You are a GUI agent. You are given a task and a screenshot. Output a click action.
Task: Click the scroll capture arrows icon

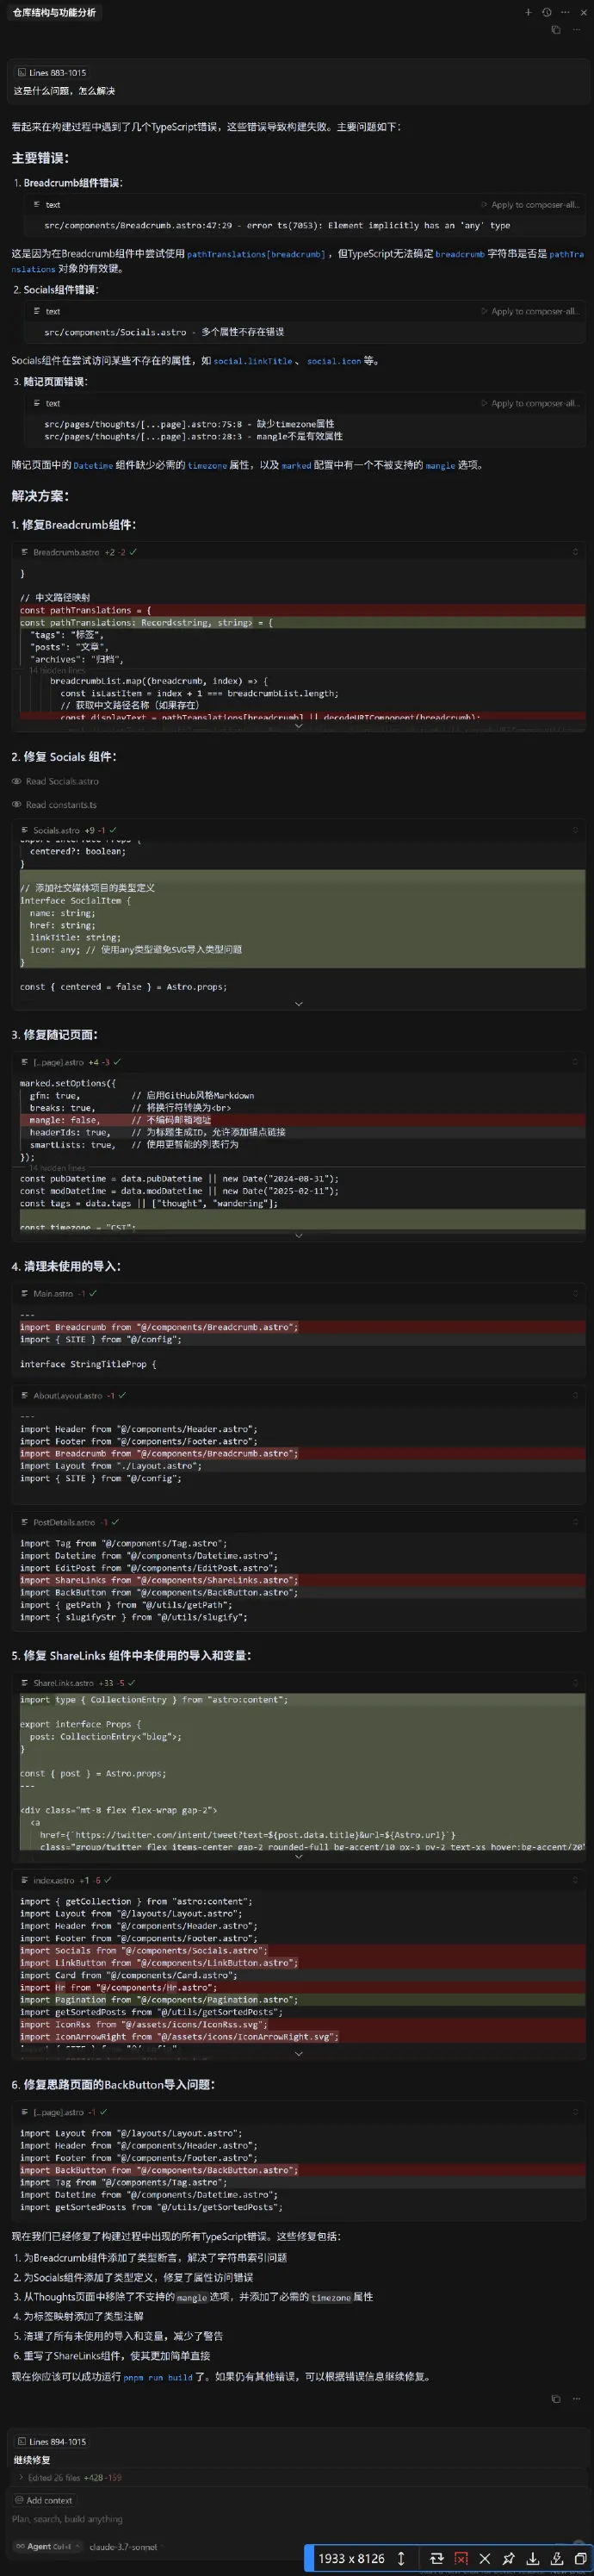pyautogui.click(x=401, y=2558)
